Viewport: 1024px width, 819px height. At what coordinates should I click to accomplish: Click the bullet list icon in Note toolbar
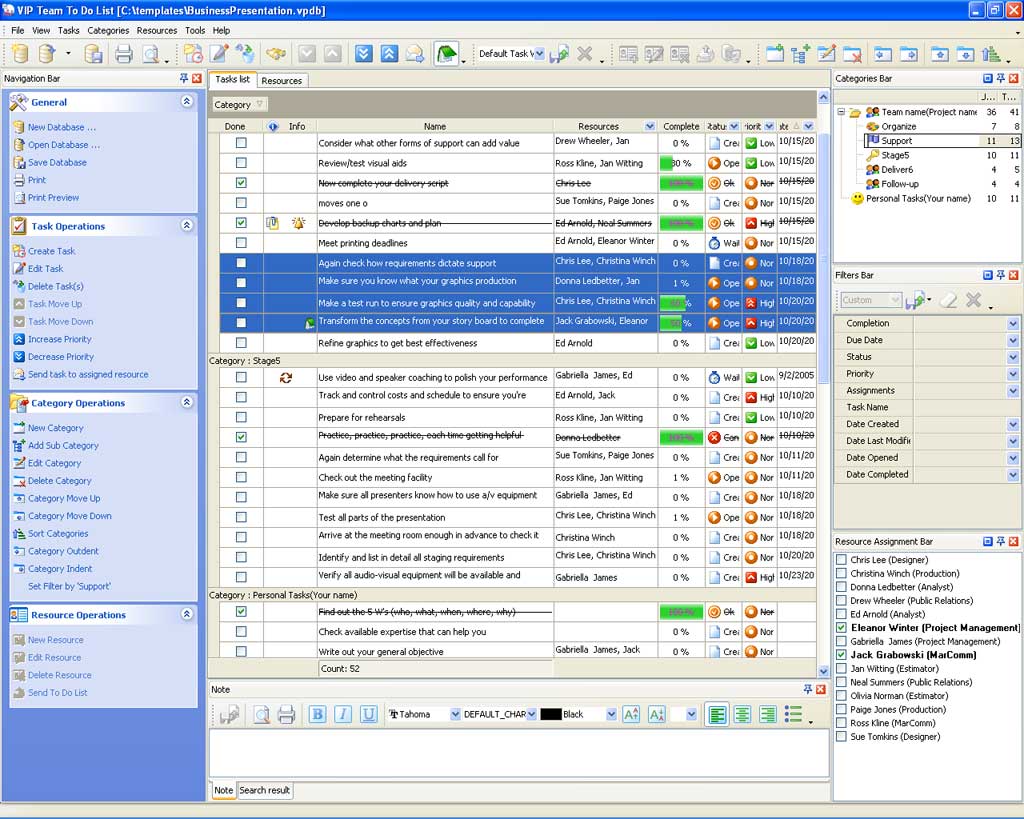(x=794, y=714)
